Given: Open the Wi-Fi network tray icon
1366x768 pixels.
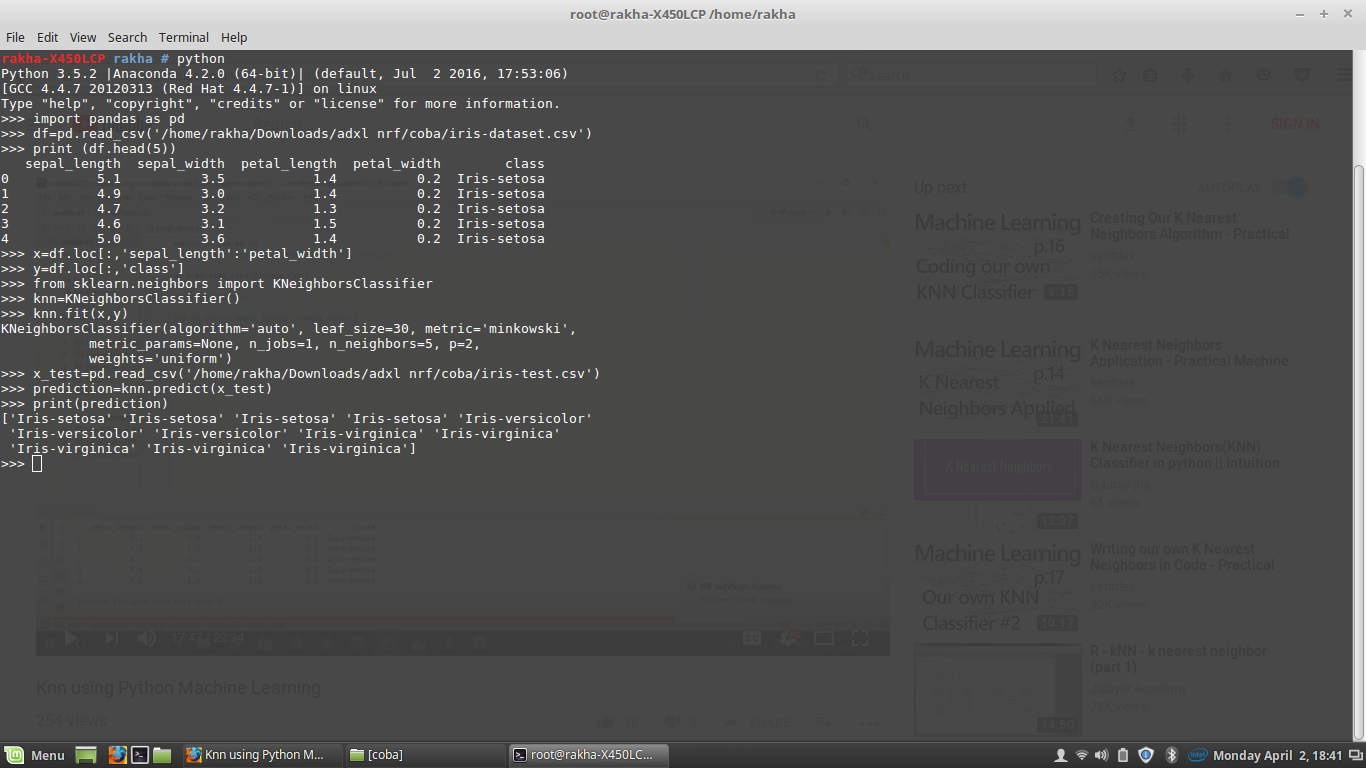Looking at the screenshot, I should coord(1081,755).
